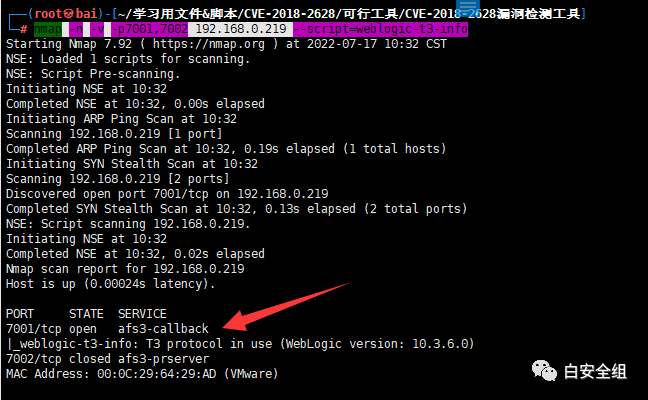The image size is (648, 400).
Task: Click the '-p7001,7002' port argument
Action: pos(149,29)
